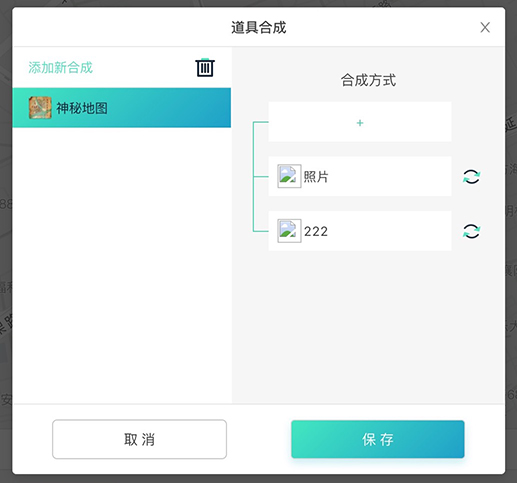Image resolution: width=517 pixels, height=483 pixels.
Task: Add a new ingredient via plus slot
Action: 360,122
